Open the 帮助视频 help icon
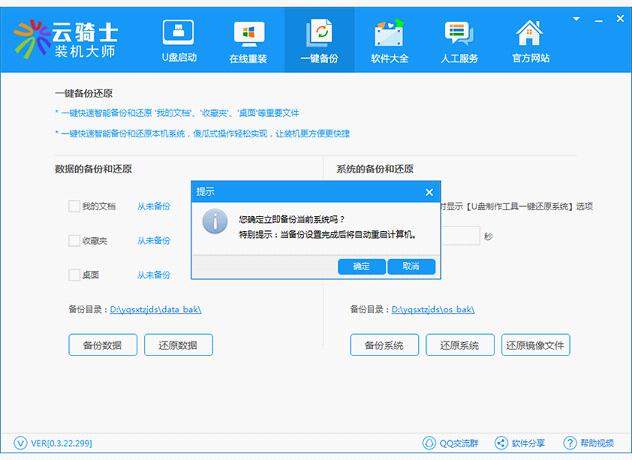Viewport: 632px width, 460px height. pyautogui.click(x=570, y=443)
